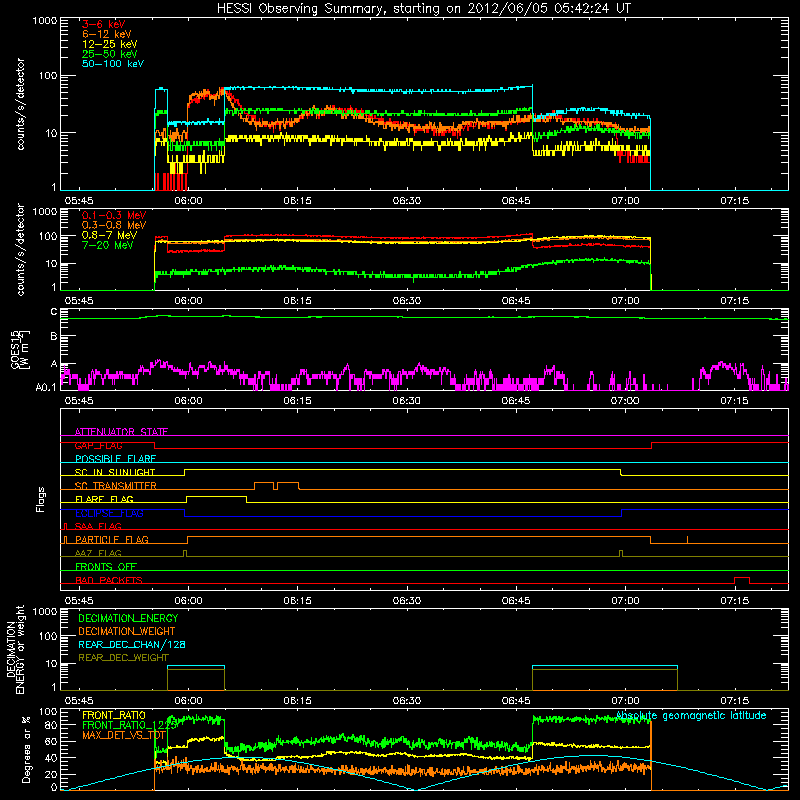
Task: Click the HESSI Observing Summary title
Action: (x=424, y=9)
